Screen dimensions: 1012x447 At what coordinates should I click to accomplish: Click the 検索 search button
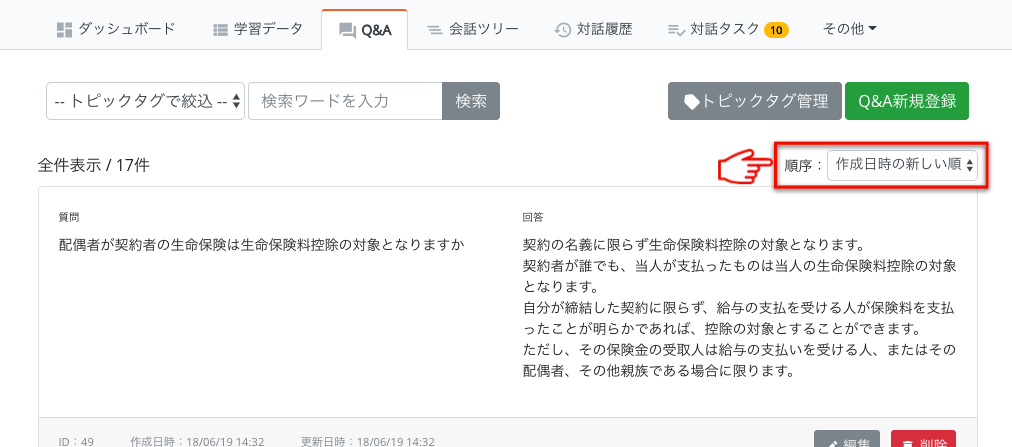(471, 101)
